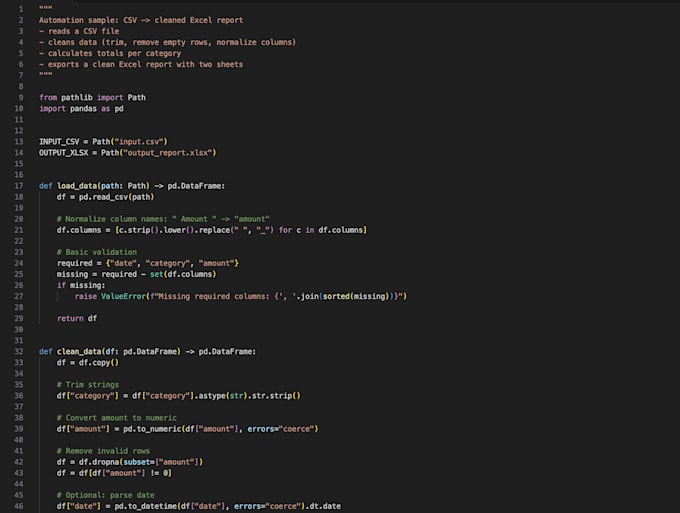Viewport: 680px width, 513px height.
Task: Place cursor on 'import pandas as pd'
Action: click(82, 108)
